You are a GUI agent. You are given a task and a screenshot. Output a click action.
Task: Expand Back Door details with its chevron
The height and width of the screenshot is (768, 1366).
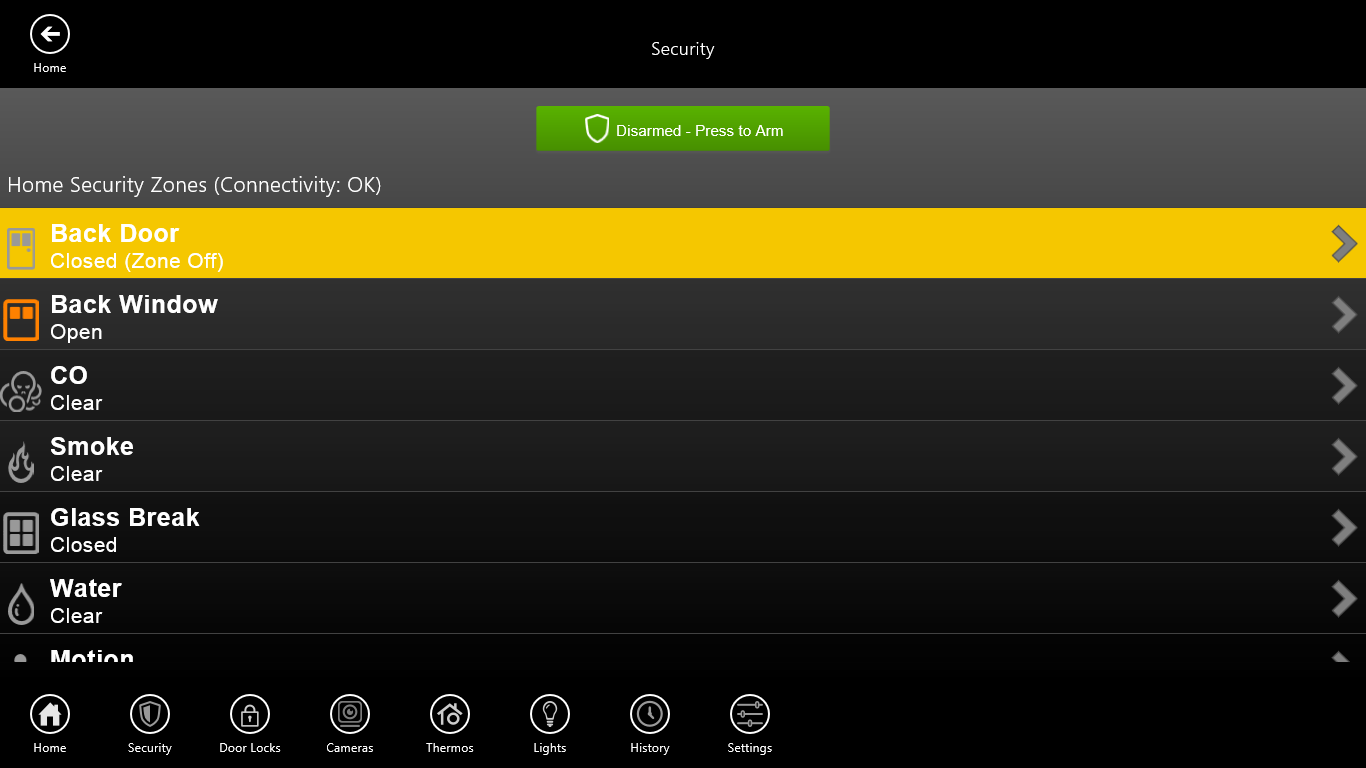[1345, 243]
